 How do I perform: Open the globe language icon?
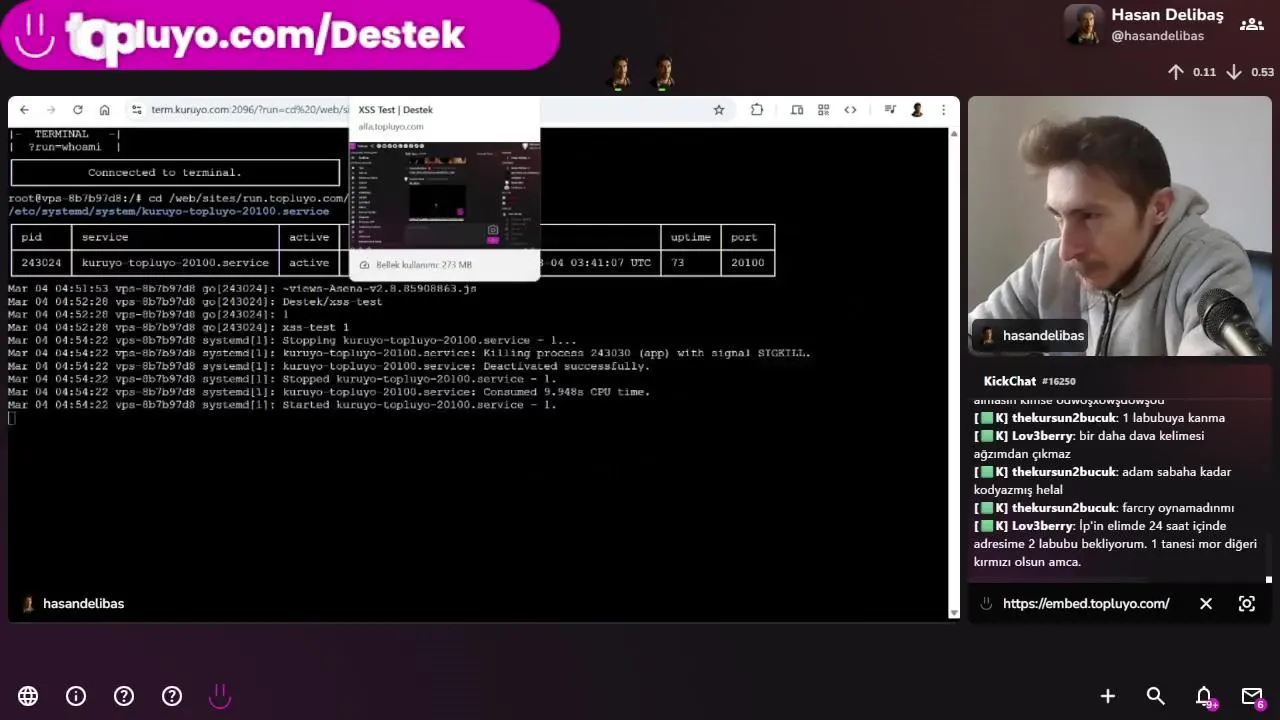pyautogui.click(x=28, y=696)
